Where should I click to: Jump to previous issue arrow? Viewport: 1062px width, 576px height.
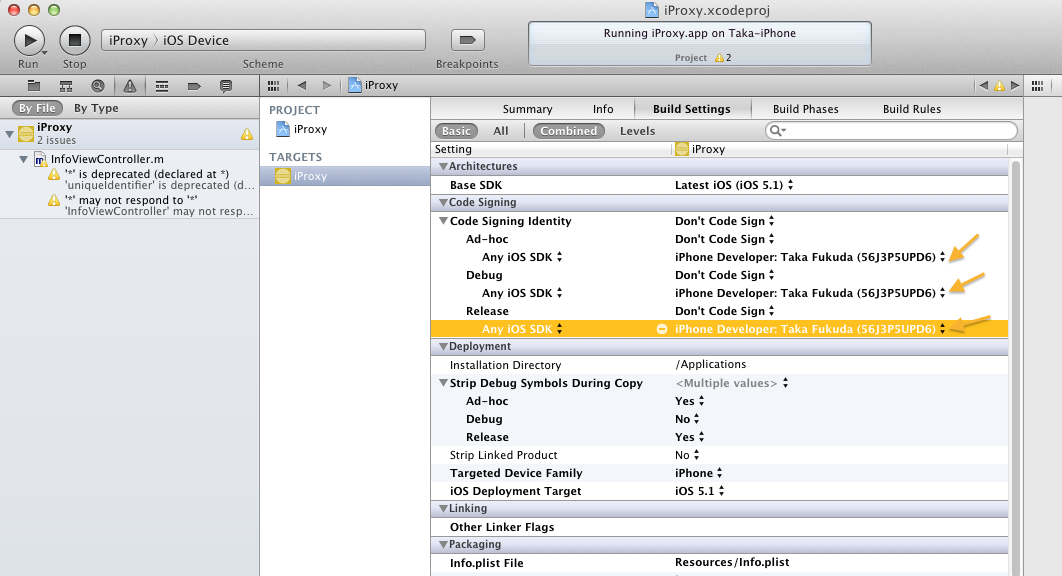[983, 85]
